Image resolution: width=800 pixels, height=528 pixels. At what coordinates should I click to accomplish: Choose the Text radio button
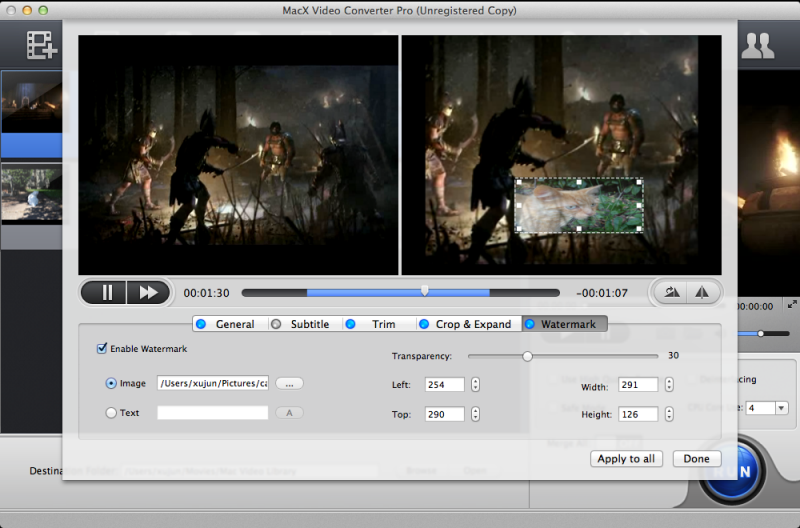click(111, 413)
